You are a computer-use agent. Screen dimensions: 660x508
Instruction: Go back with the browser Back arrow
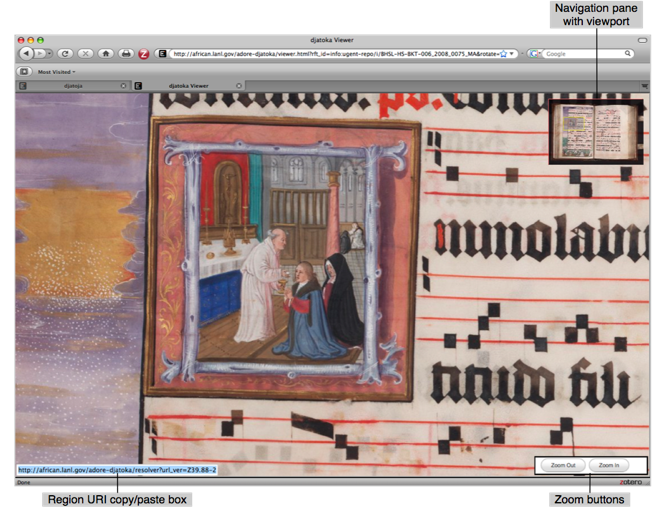point(27,54)
